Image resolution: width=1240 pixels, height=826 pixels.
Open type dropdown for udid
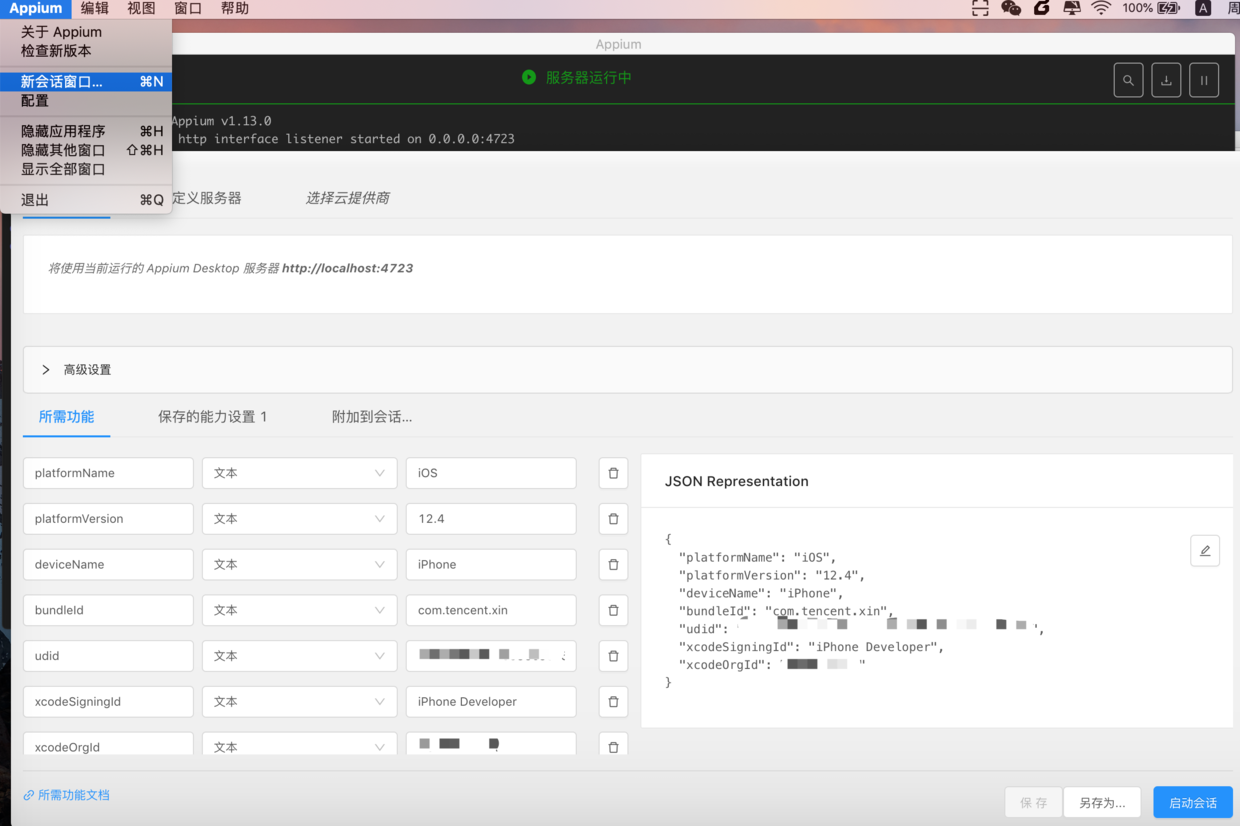(300, 656)
